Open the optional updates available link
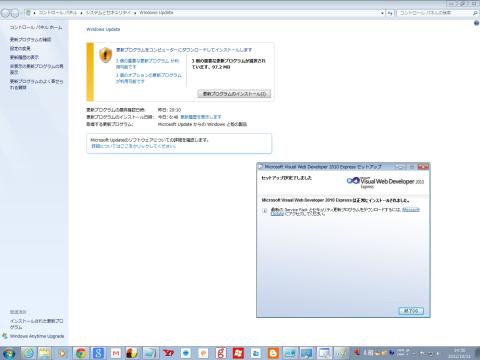This screenshot has height=360, width=480. click(x=149, y=78)
